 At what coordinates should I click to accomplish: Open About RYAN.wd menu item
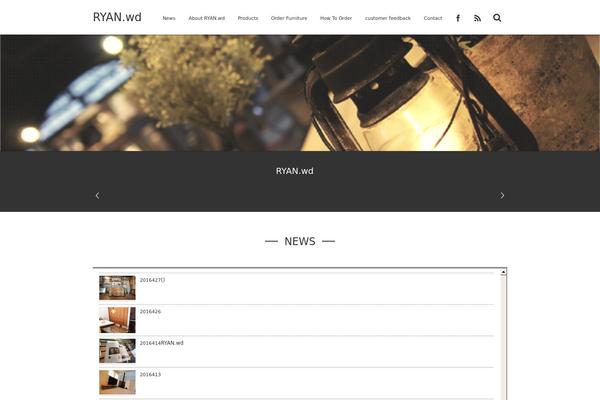click(x=207, y=18)
